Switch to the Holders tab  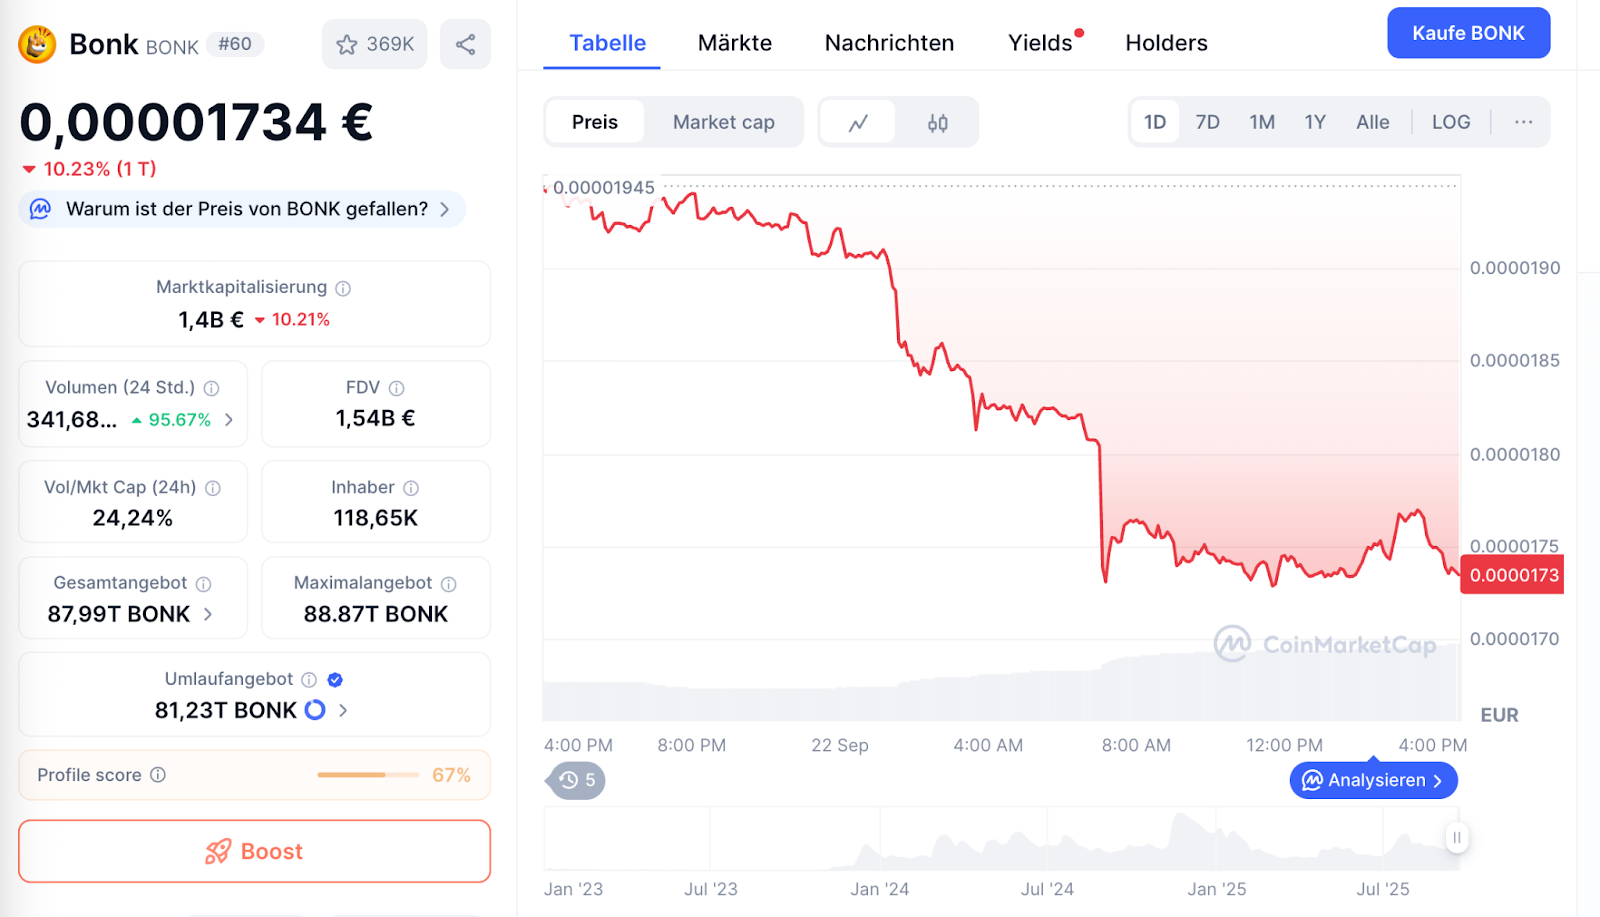1166,43
